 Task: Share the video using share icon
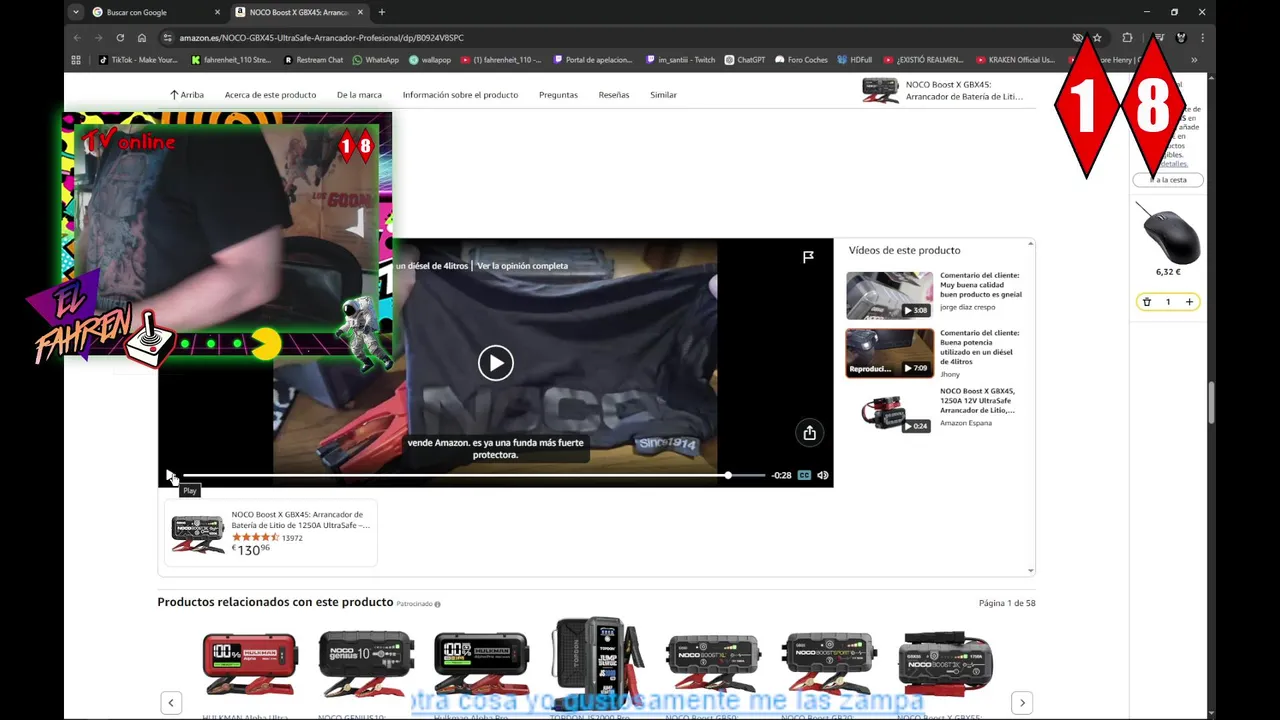coord(809,433)
